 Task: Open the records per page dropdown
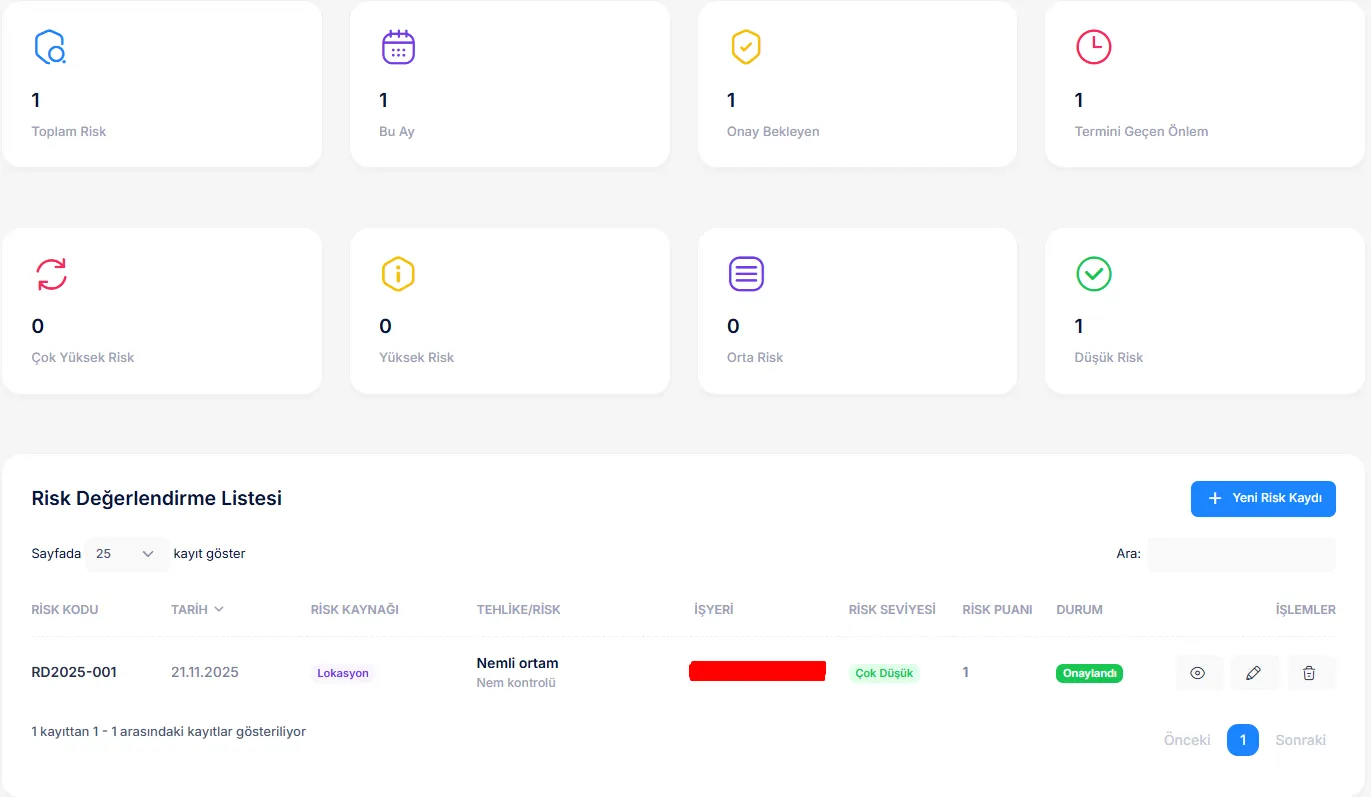127,553
